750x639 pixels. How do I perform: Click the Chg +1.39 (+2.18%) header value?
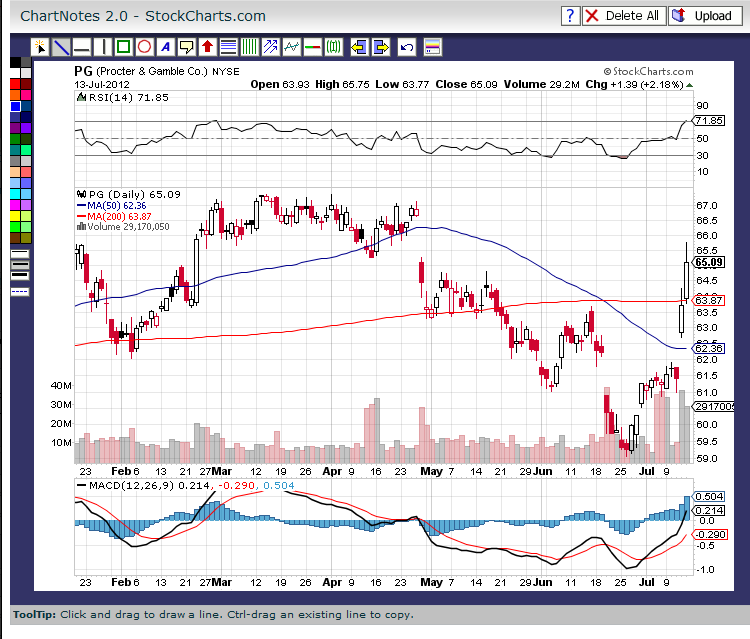(x=635, y=84)
